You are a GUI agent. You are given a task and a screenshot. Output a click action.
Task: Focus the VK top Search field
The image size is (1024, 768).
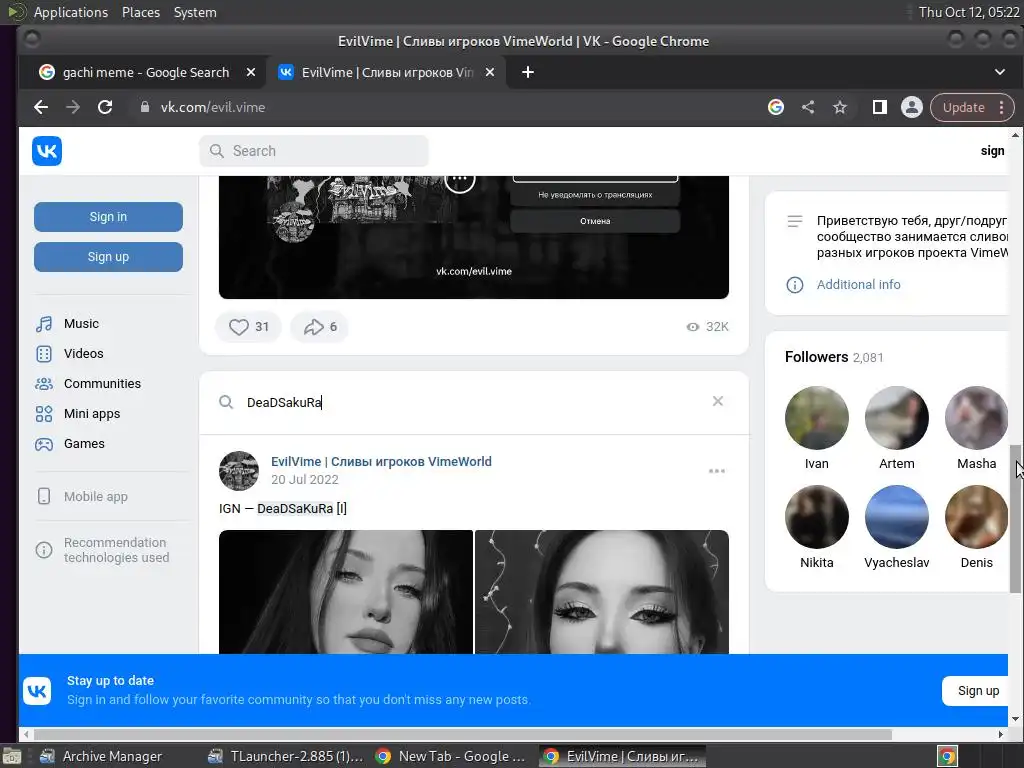click(x=313, y=151)
